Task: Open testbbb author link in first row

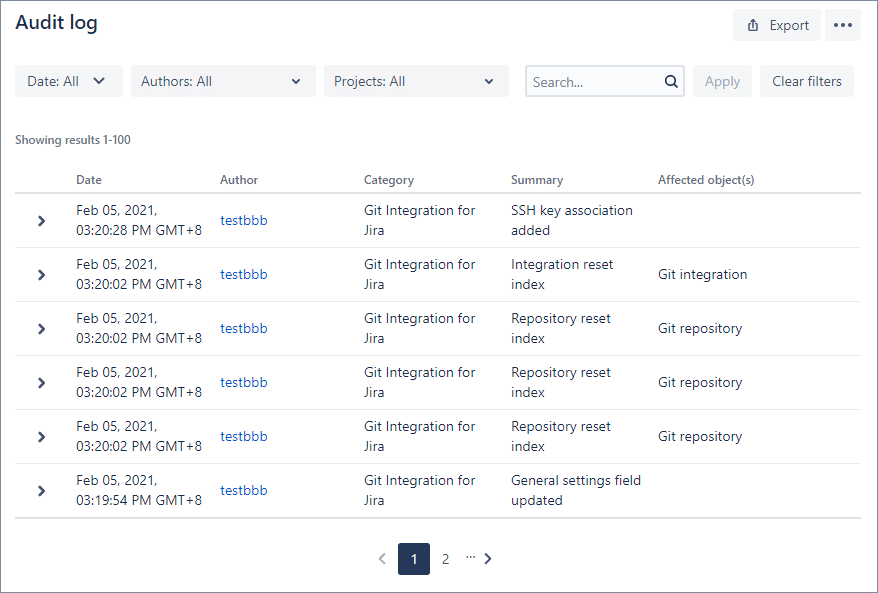Action: [244, 221]
